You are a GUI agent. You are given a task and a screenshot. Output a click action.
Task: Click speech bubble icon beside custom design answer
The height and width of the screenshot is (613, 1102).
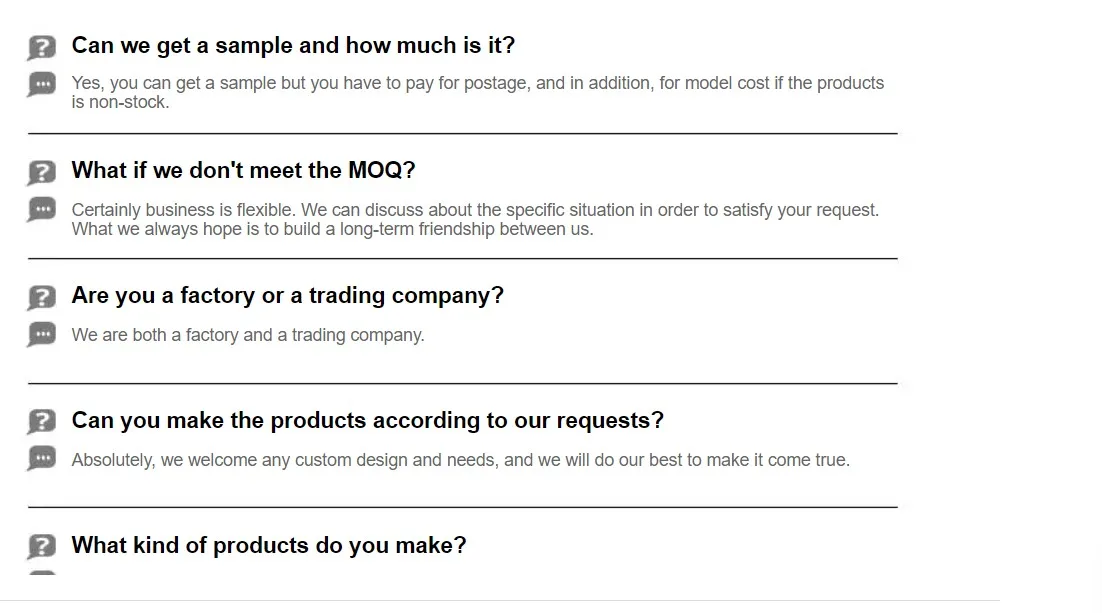(41, 459)
